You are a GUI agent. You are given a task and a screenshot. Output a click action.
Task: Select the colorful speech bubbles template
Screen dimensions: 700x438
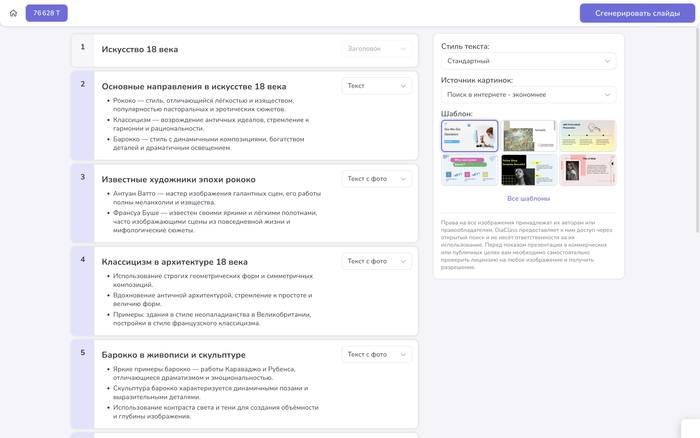click(x=470, y=170)
